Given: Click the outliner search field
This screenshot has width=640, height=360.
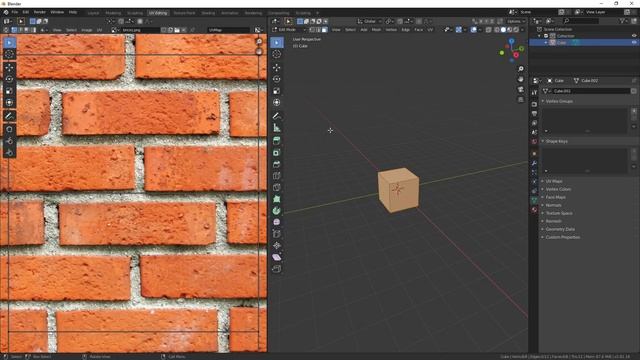Looking at the screenshot, I should 581,21.
